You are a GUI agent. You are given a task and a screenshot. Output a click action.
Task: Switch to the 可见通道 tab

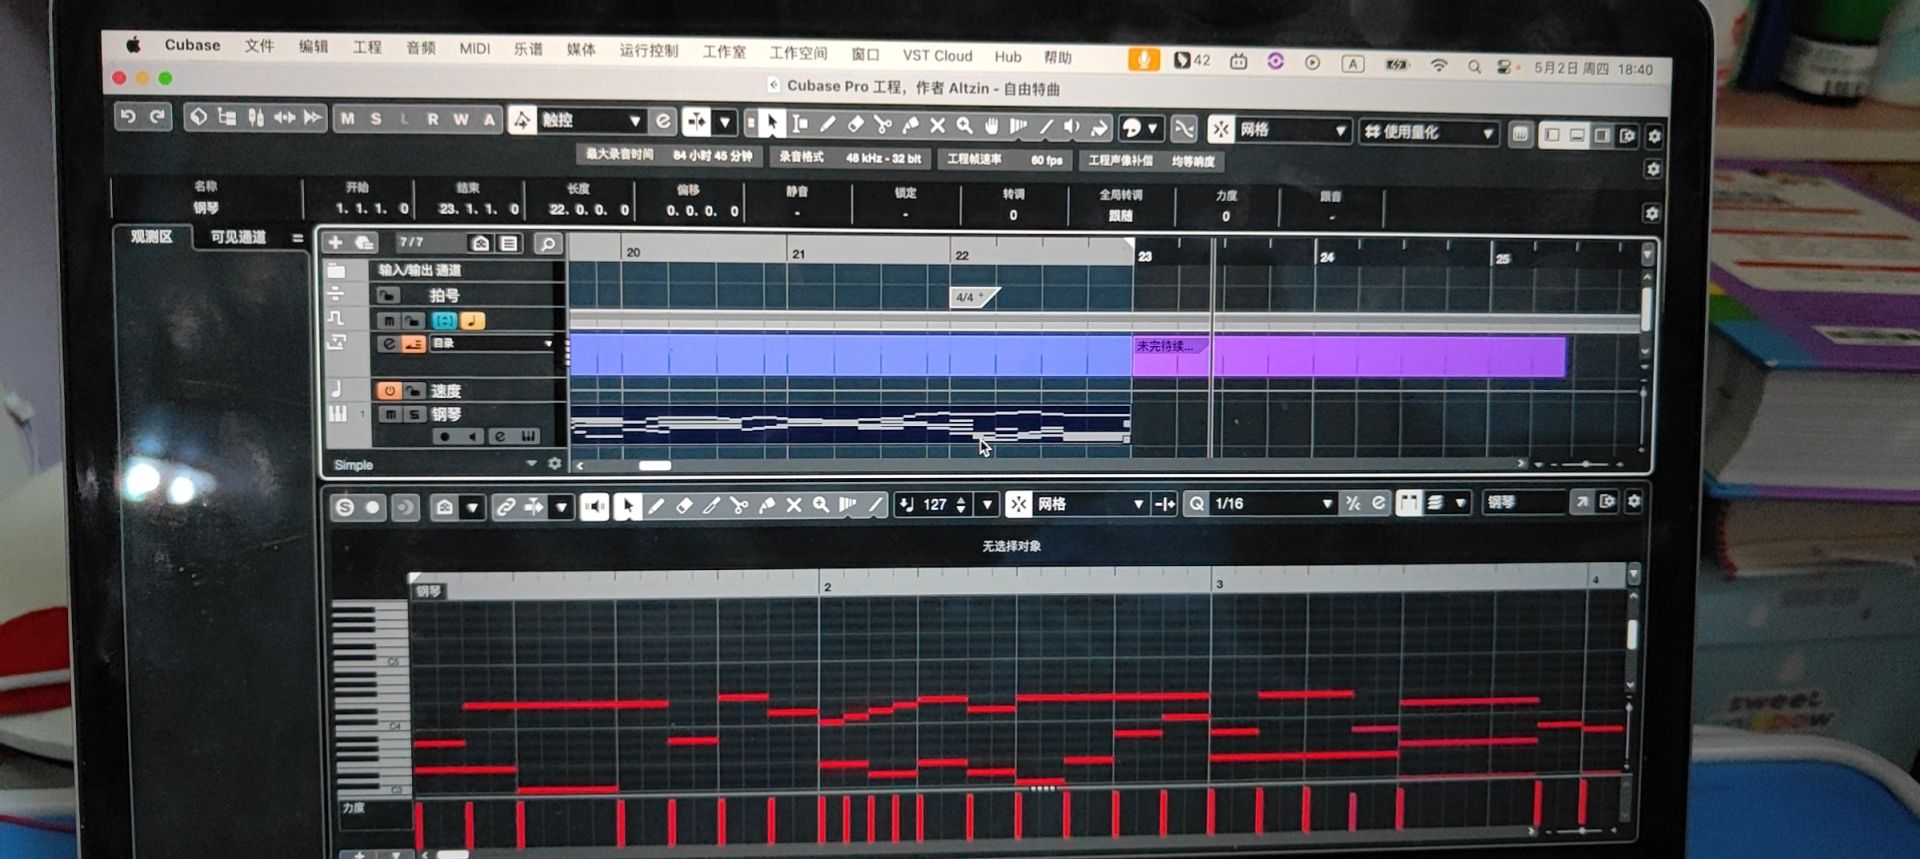(x=238, y=237)
